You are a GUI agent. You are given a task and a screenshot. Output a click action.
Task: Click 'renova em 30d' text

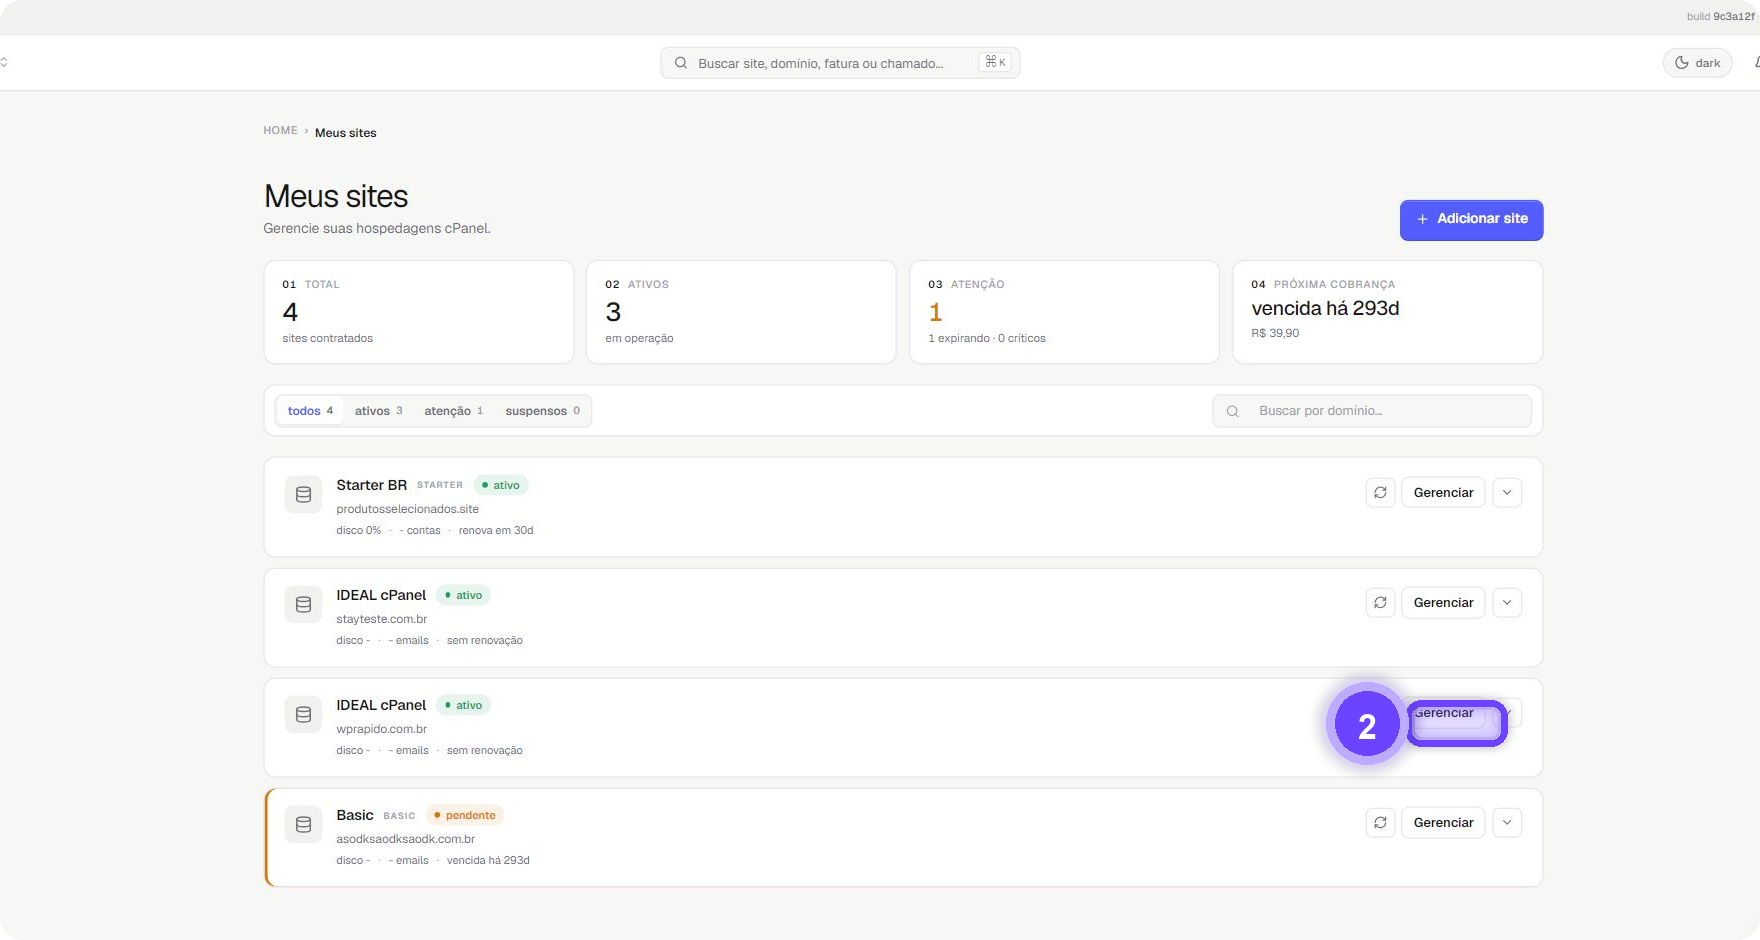[496, 531]
